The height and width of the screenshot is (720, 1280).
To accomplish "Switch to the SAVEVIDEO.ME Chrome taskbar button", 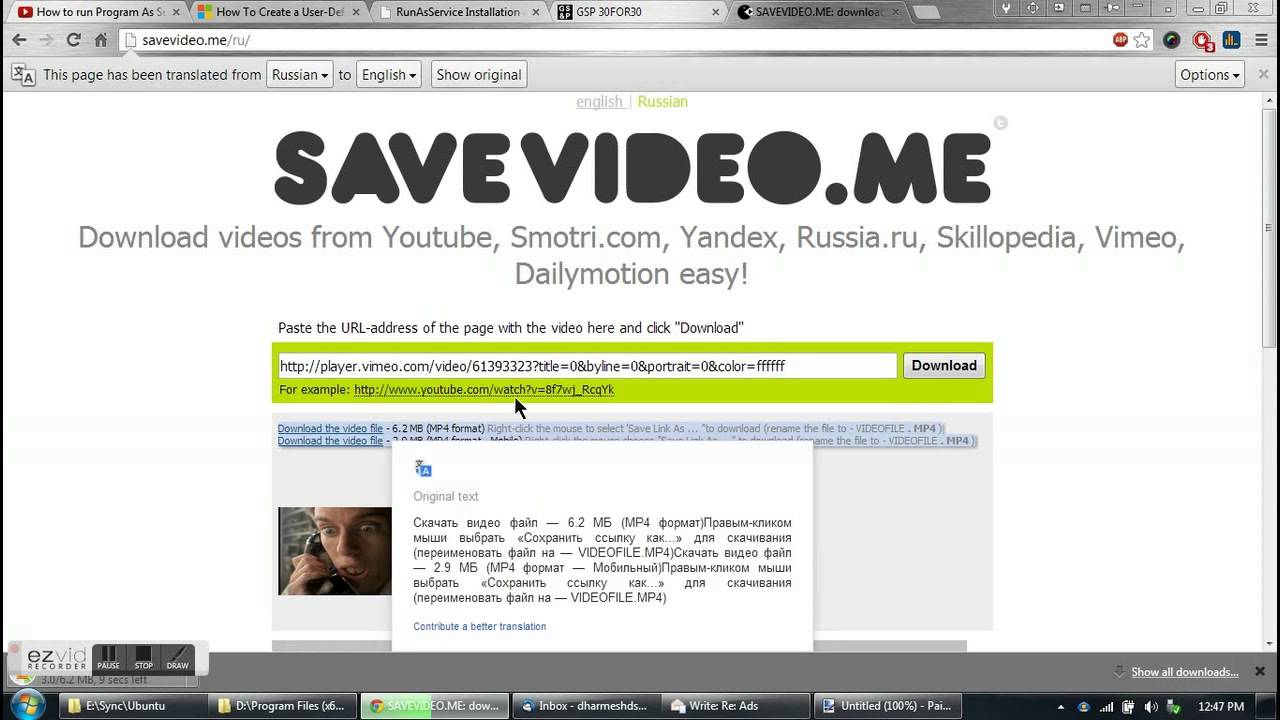I will (x=434, y=706).
